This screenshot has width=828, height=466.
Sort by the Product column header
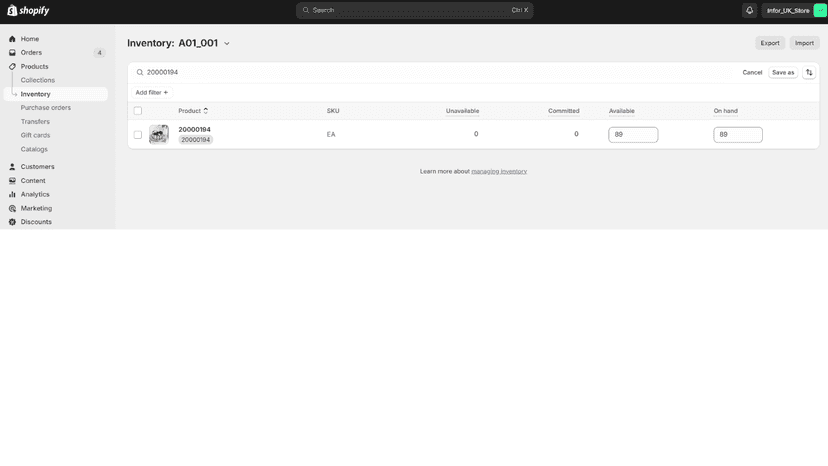tap(193, 111)
